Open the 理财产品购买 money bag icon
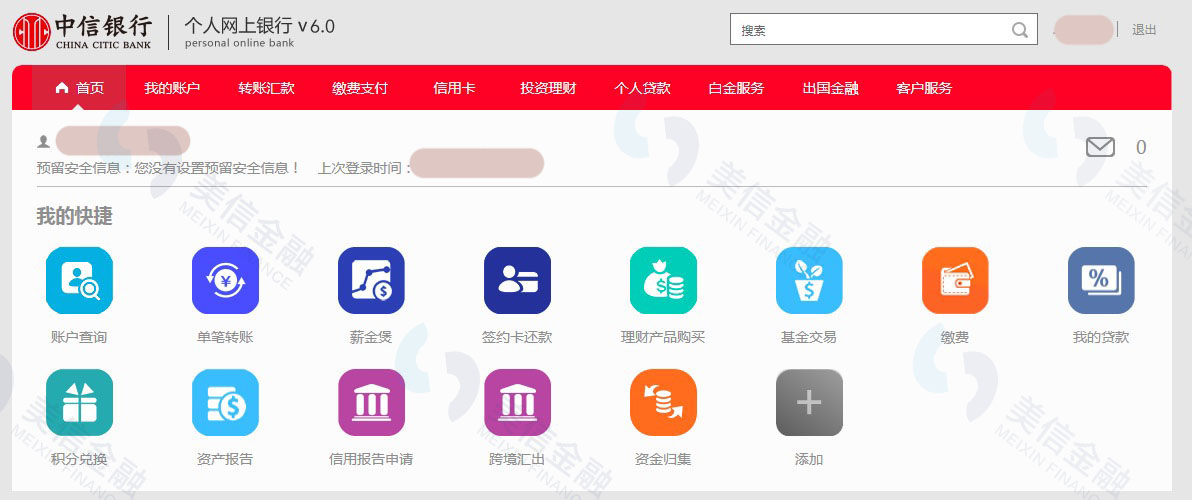 664,280
